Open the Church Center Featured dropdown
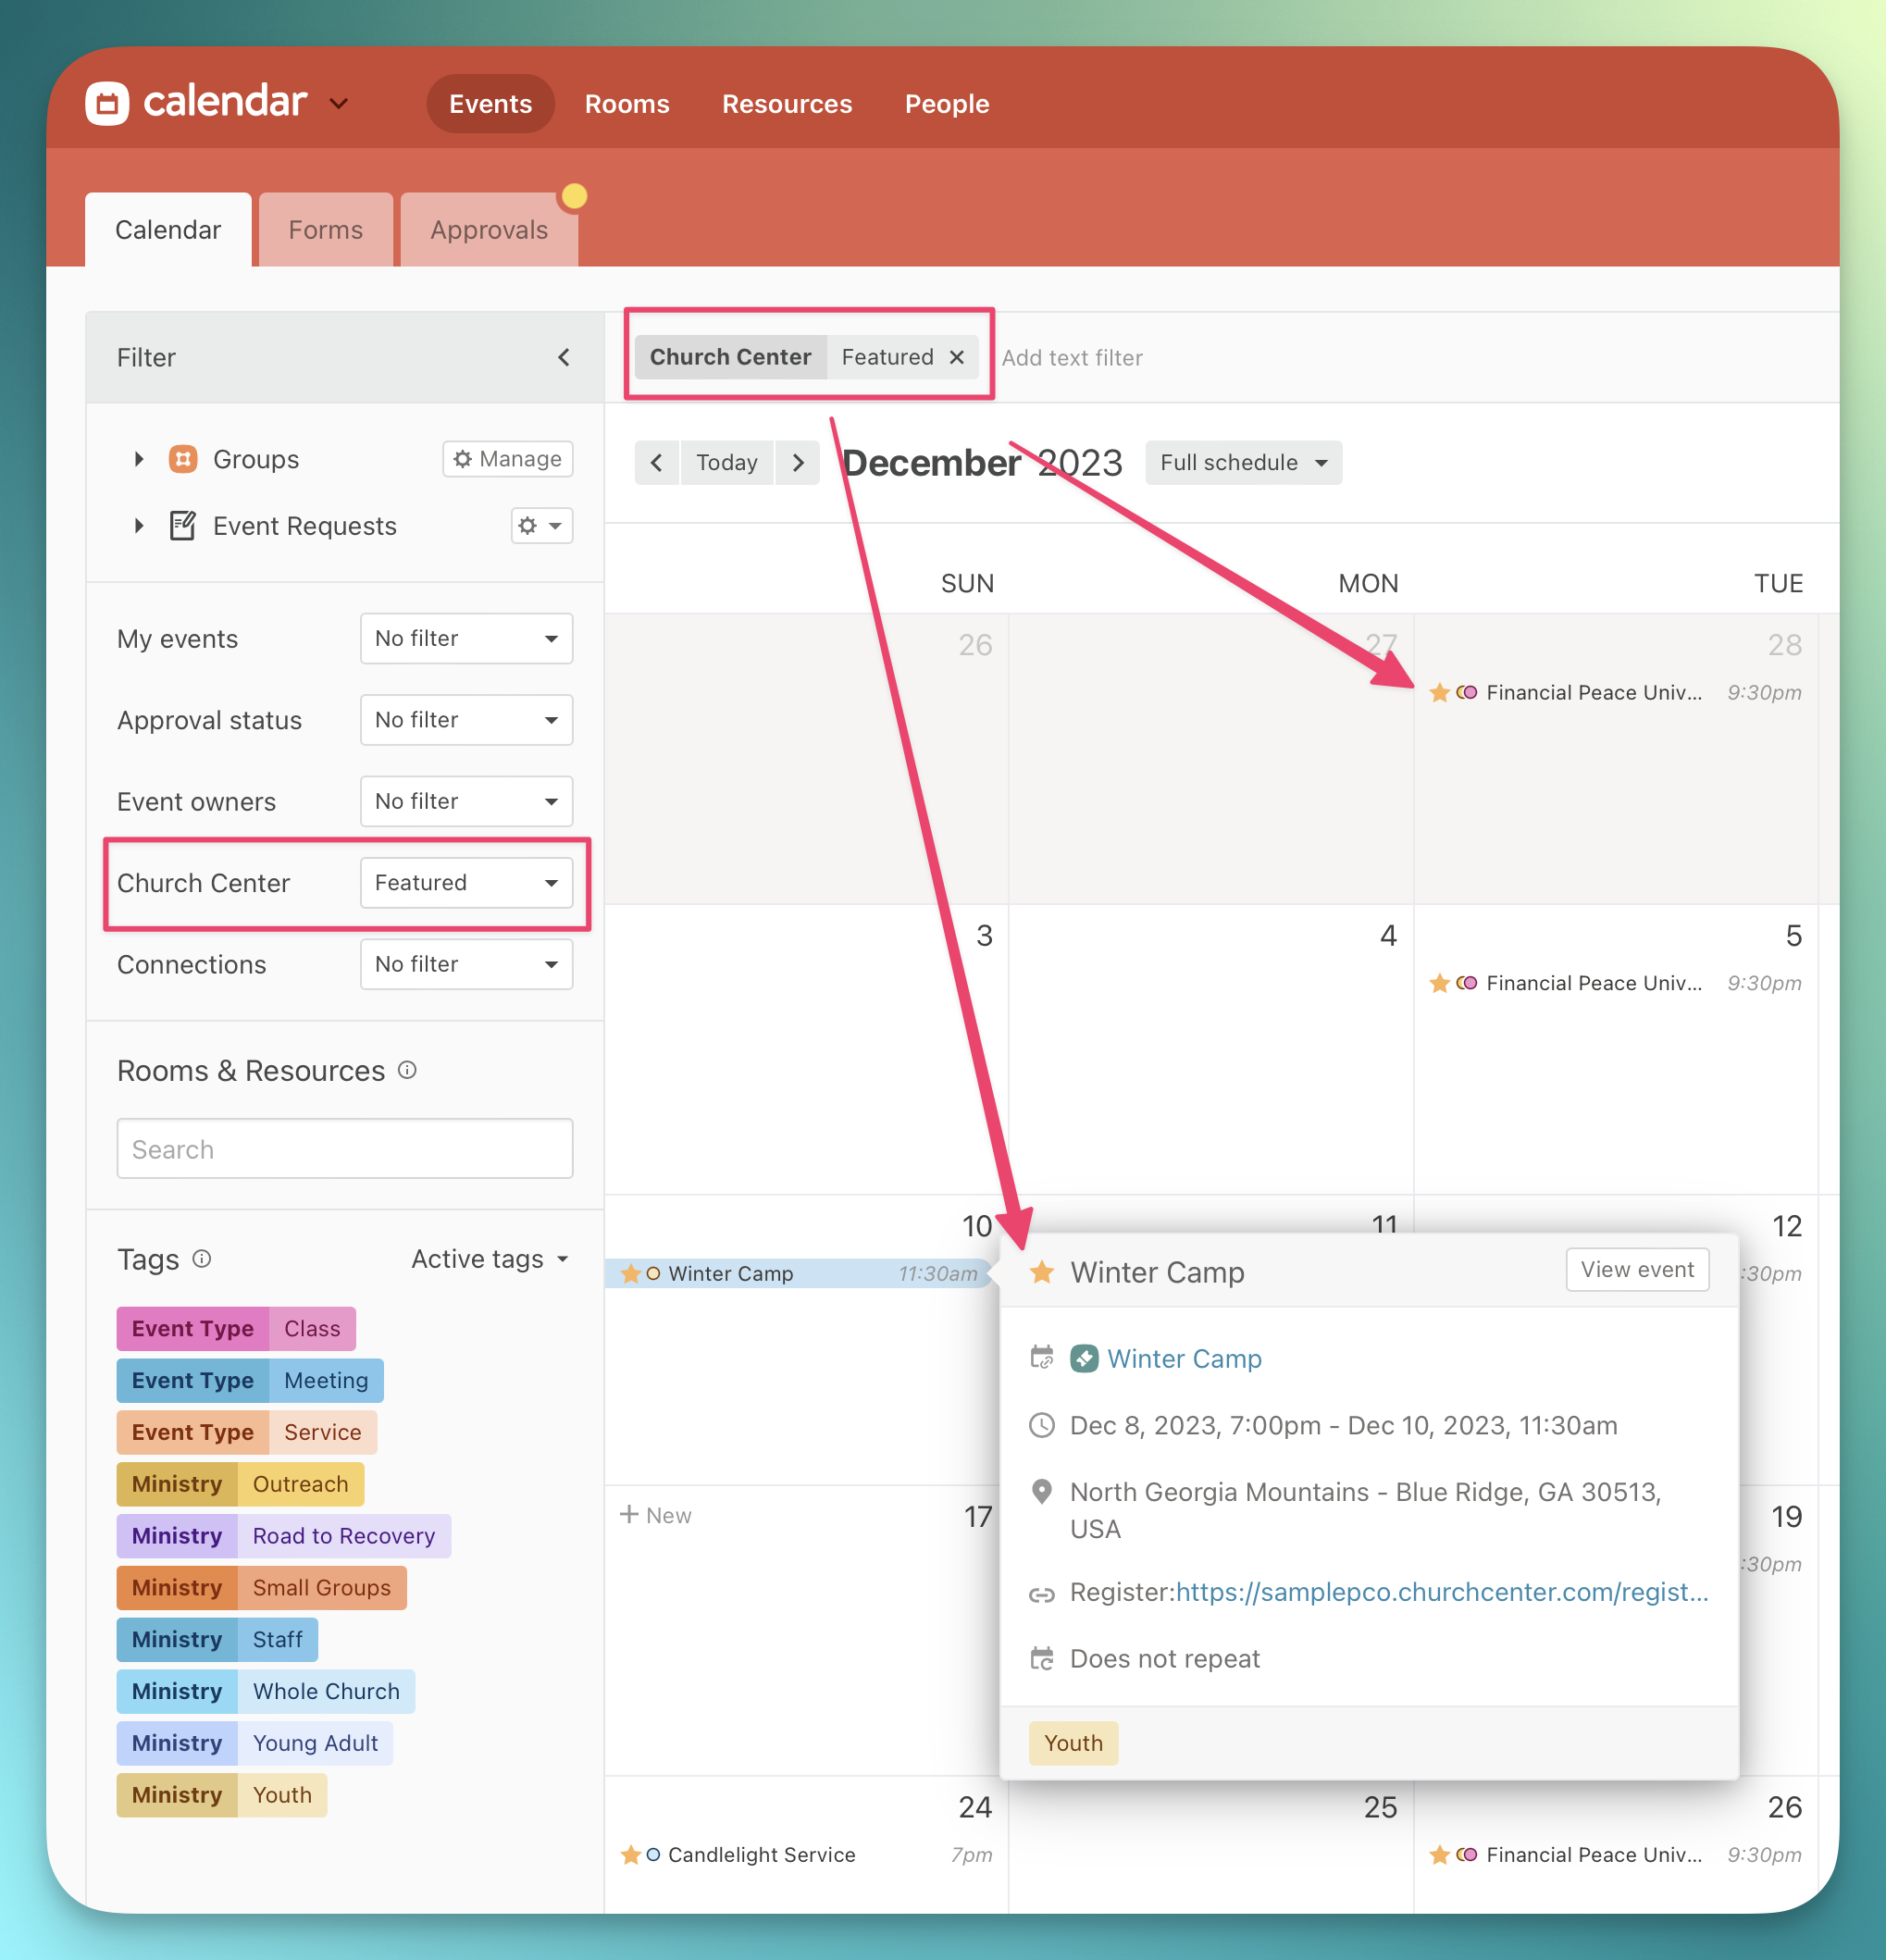This screenshot has width=1886, height=1960. (466, 882)
